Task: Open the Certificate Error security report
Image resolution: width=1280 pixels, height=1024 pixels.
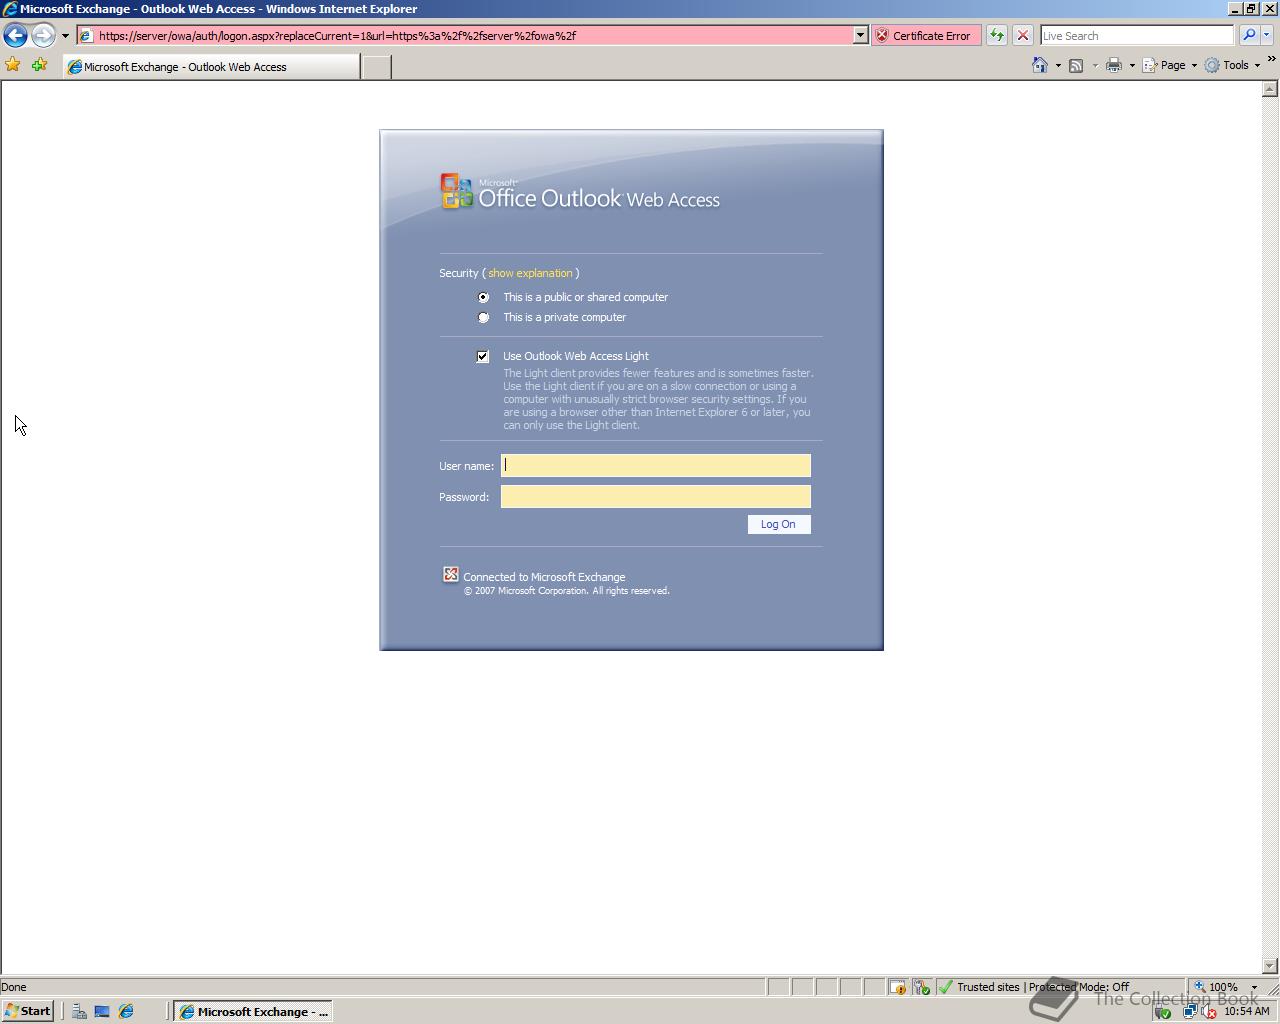Action: pos(925,35)
